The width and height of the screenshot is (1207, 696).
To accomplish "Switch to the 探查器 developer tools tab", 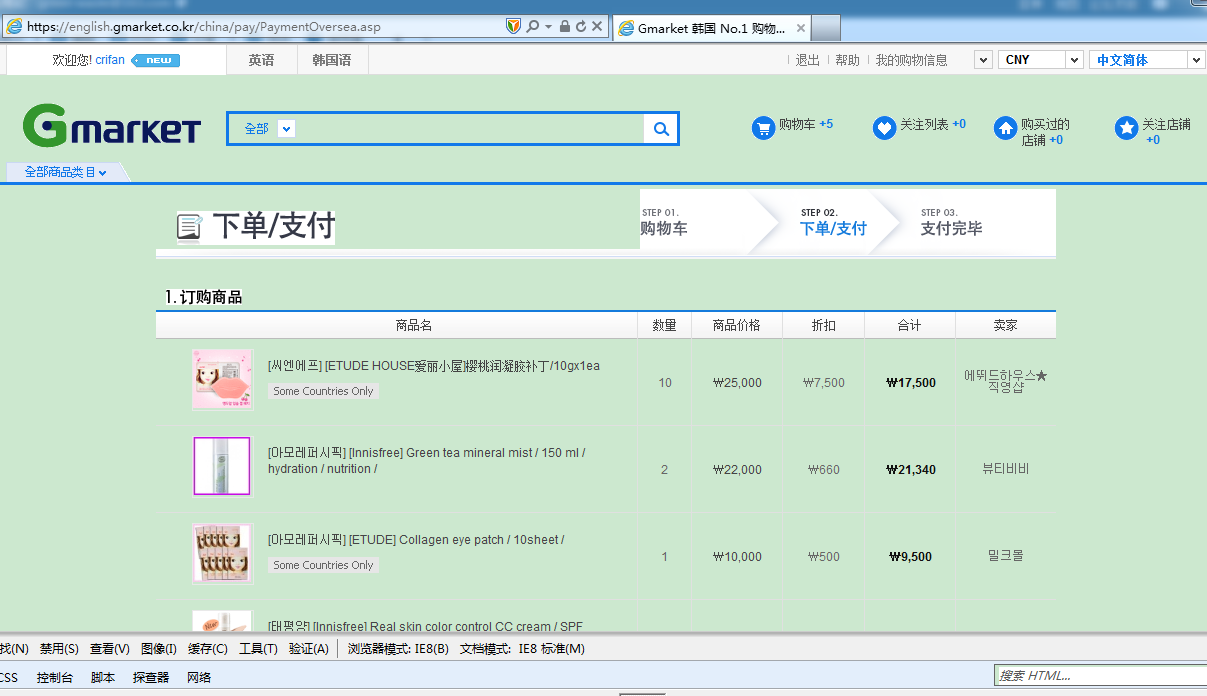I will click(151, 678).
